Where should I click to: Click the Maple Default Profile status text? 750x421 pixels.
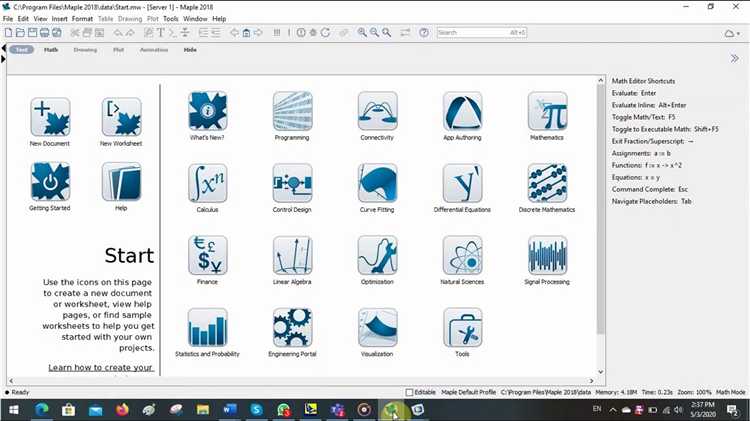pos(468,392)
